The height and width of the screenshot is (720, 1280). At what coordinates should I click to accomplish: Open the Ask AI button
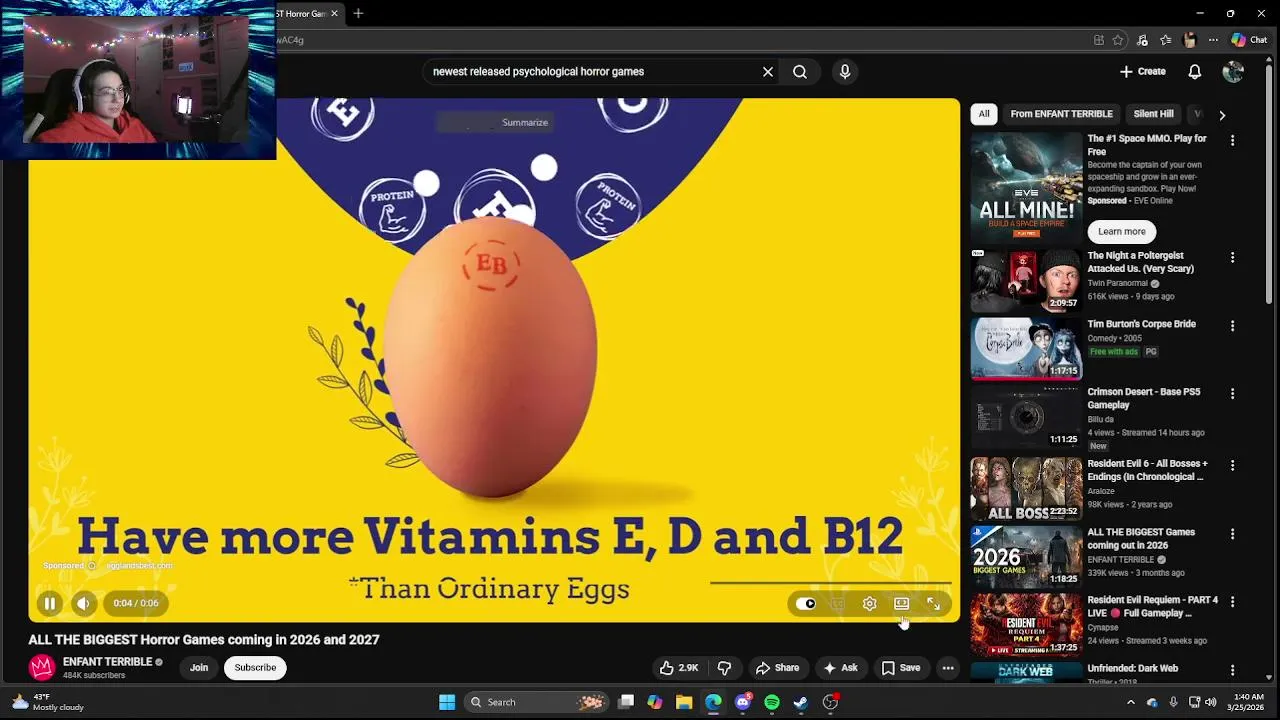(840, 668)
